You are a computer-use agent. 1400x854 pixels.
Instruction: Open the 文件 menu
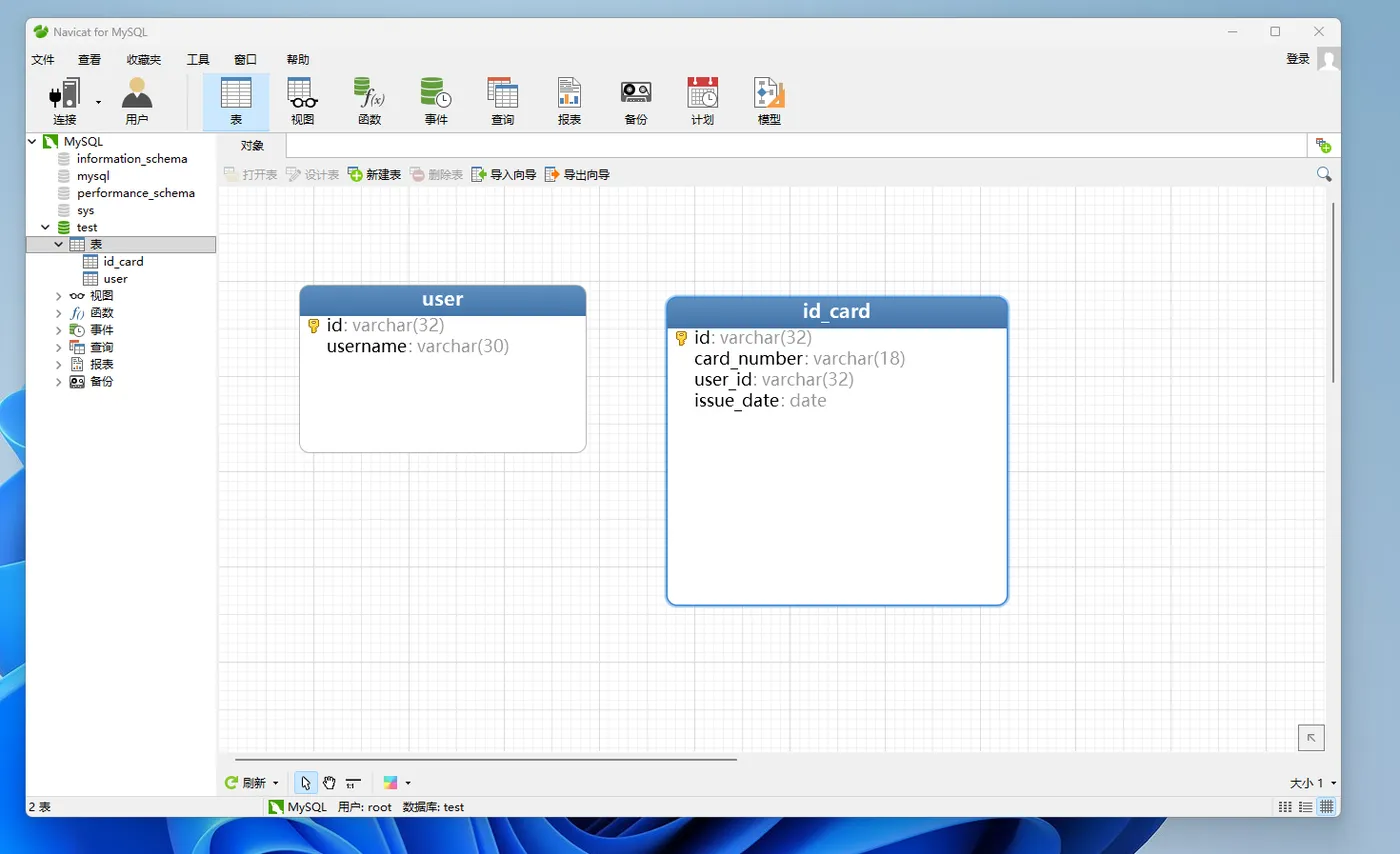pos(43,60)
